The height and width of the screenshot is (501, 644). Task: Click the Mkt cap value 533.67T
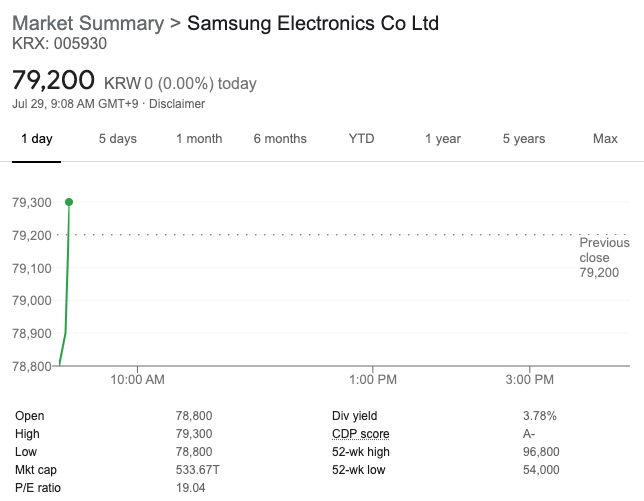click(x=198, y=469)
